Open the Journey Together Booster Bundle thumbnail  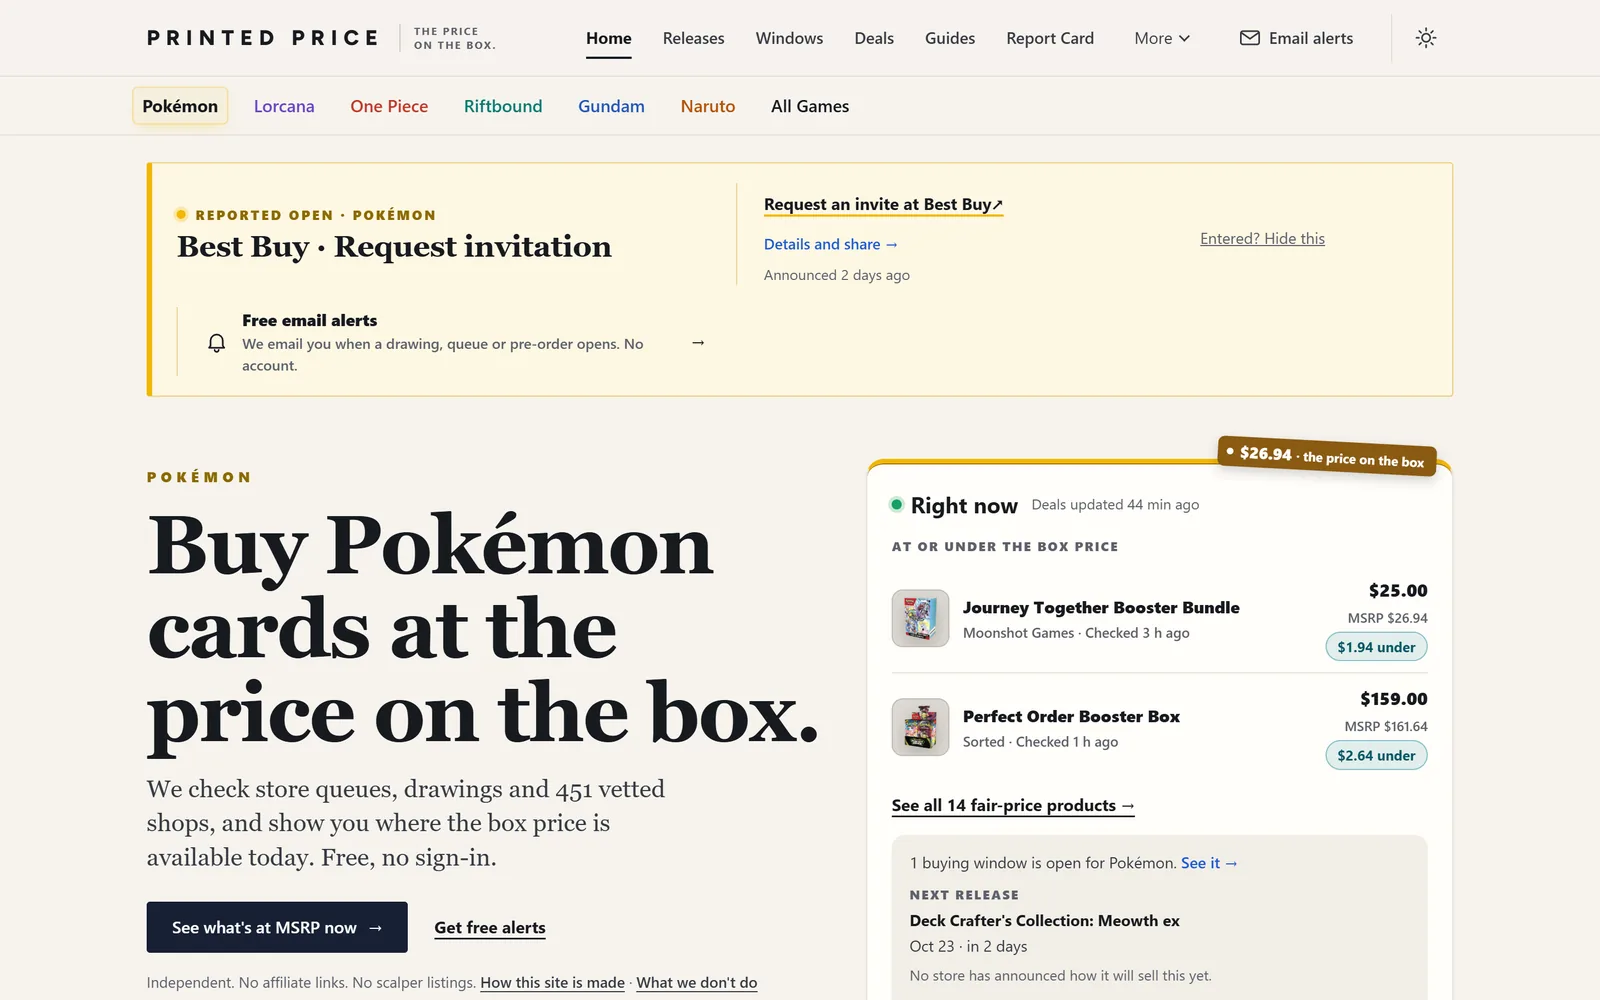[x=920, y=618]
